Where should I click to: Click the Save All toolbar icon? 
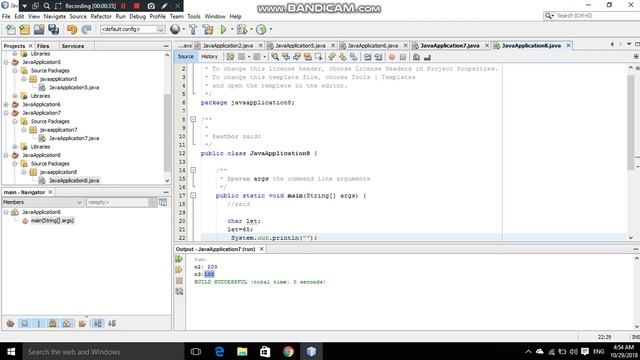tap(53, 29)
